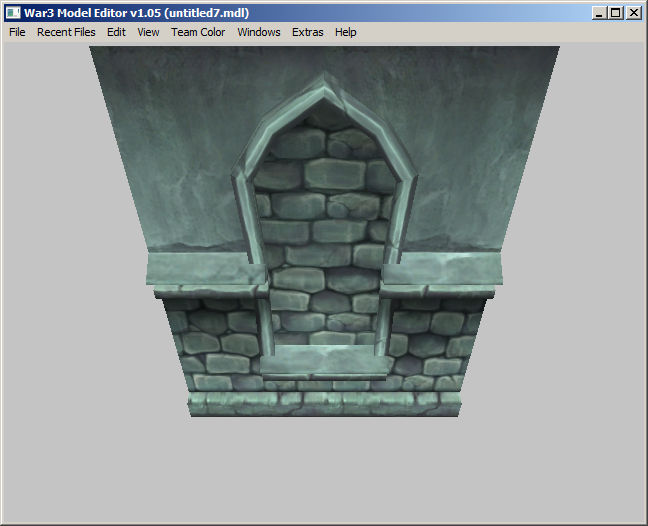The width and height of the screenshot is (648, 526).
Task: Open the Extras menu
Action: pos(307,32)
